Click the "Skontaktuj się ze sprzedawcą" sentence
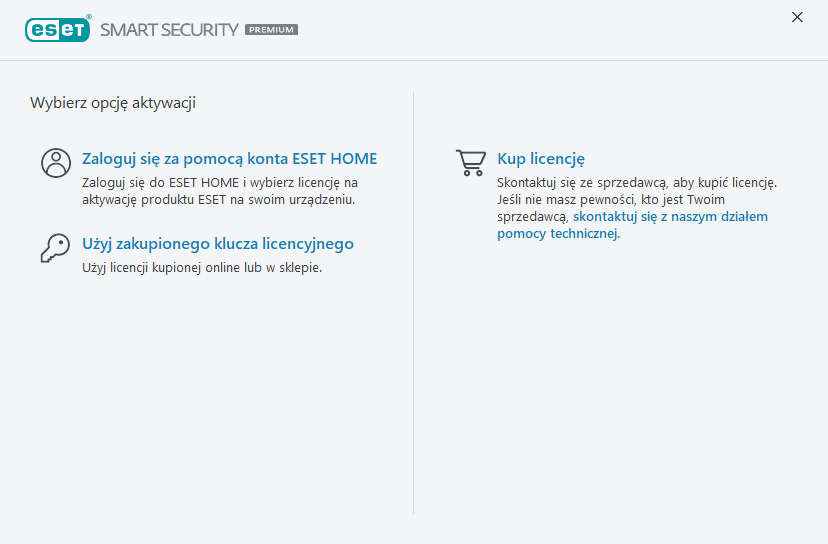This screenshot has height=544, width=828. pyautogui.click(x=636, y=183)
